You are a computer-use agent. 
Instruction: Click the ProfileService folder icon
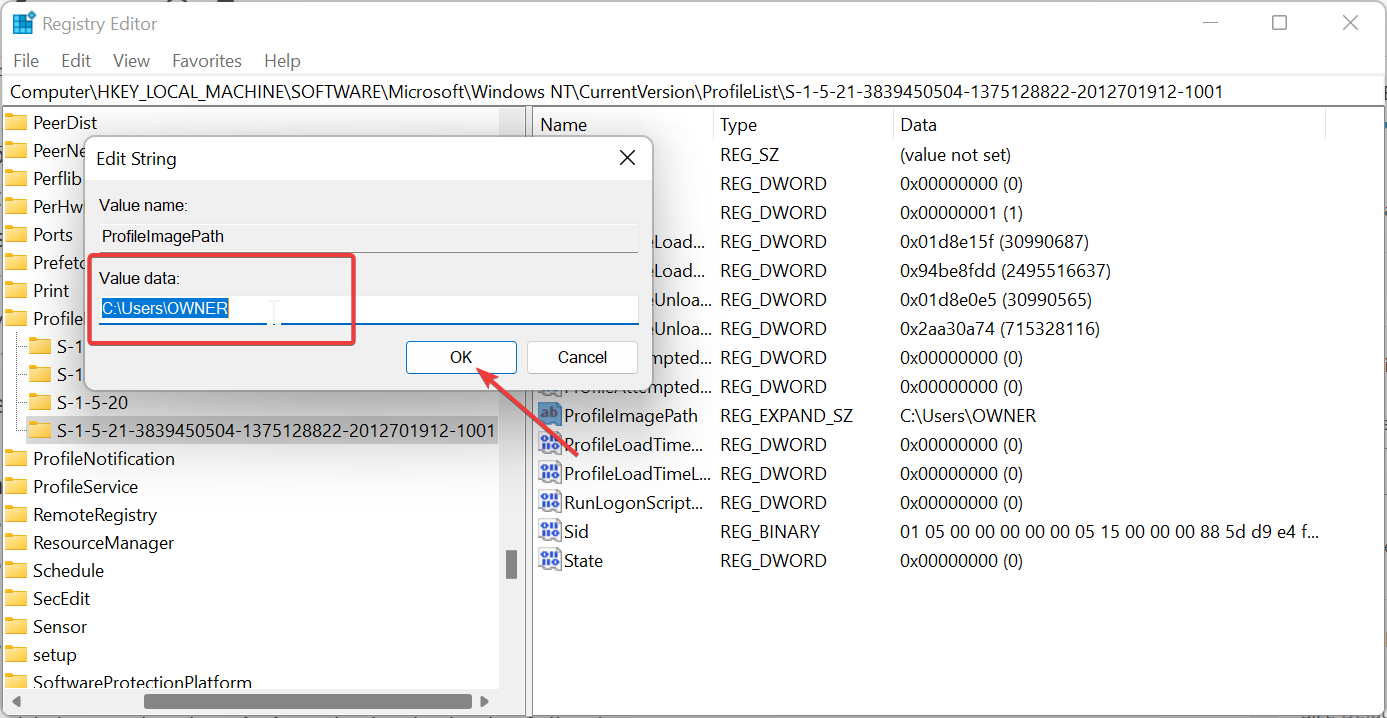click(15, 487)
